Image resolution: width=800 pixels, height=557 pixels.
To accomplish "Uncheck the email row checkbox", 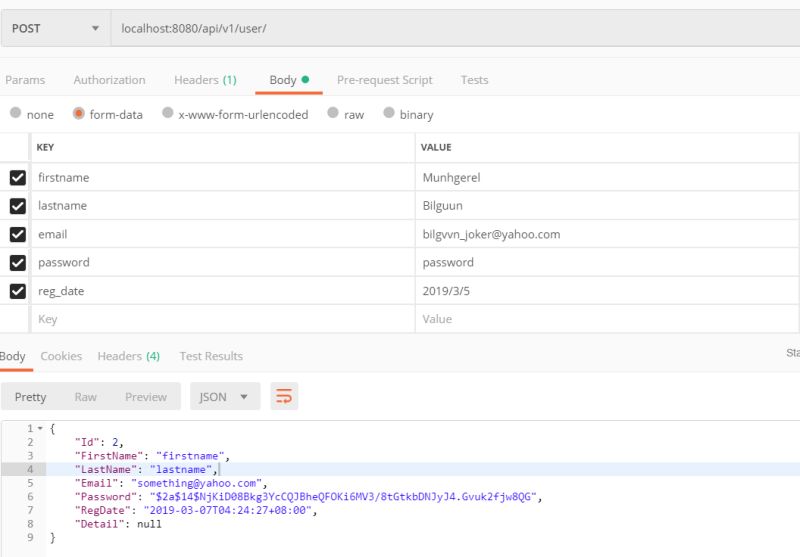I will pos(18,234).
